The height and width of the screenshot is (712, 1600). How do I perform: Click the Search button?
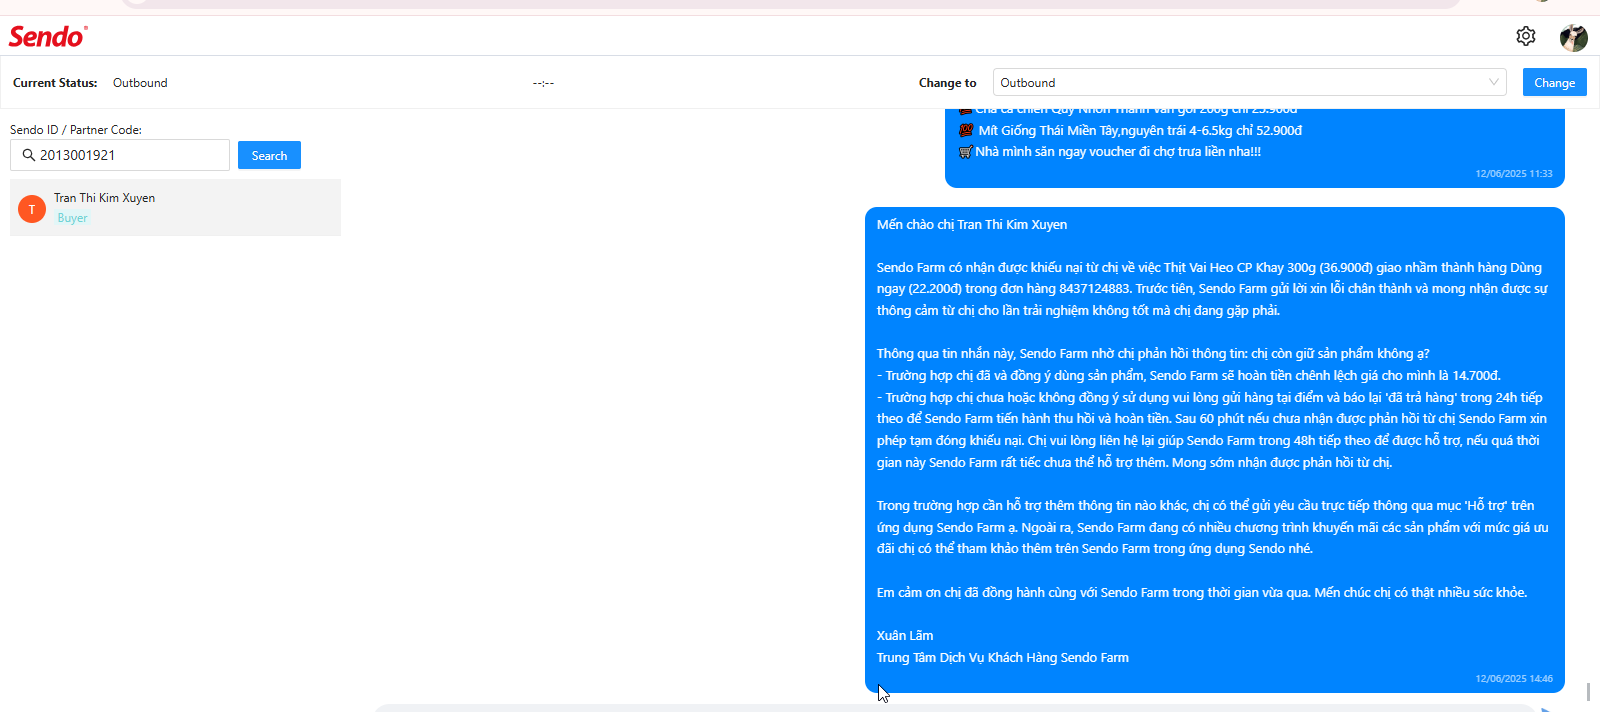point(269,155)
